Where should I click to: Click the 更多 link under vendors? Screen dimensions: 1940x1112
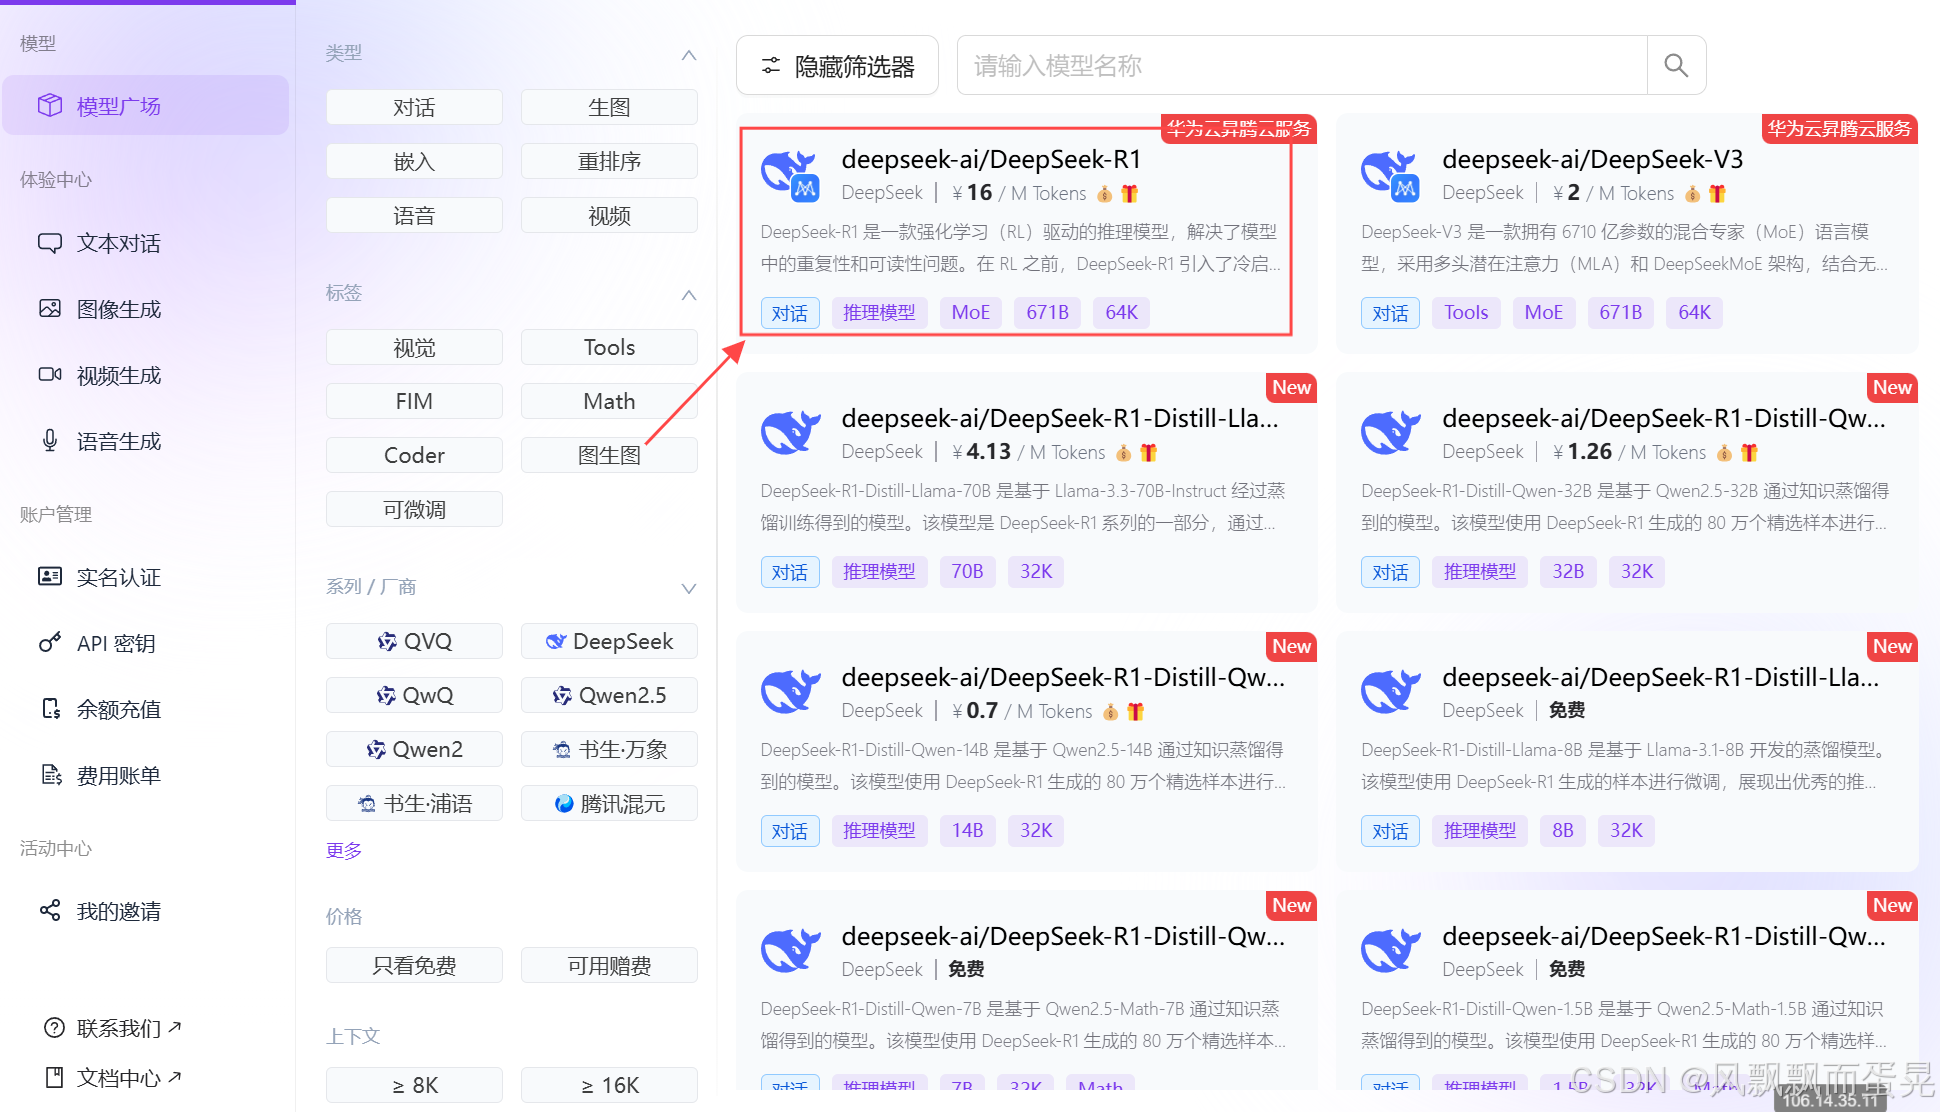pyautogui.click(x=343, y=850)
